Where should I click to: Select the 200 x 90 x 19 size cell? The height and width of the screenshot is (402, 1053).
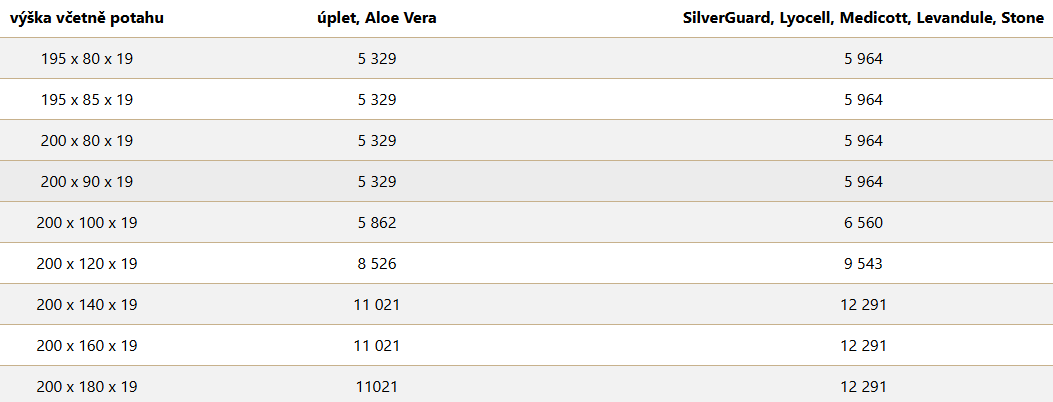[87, 181]
